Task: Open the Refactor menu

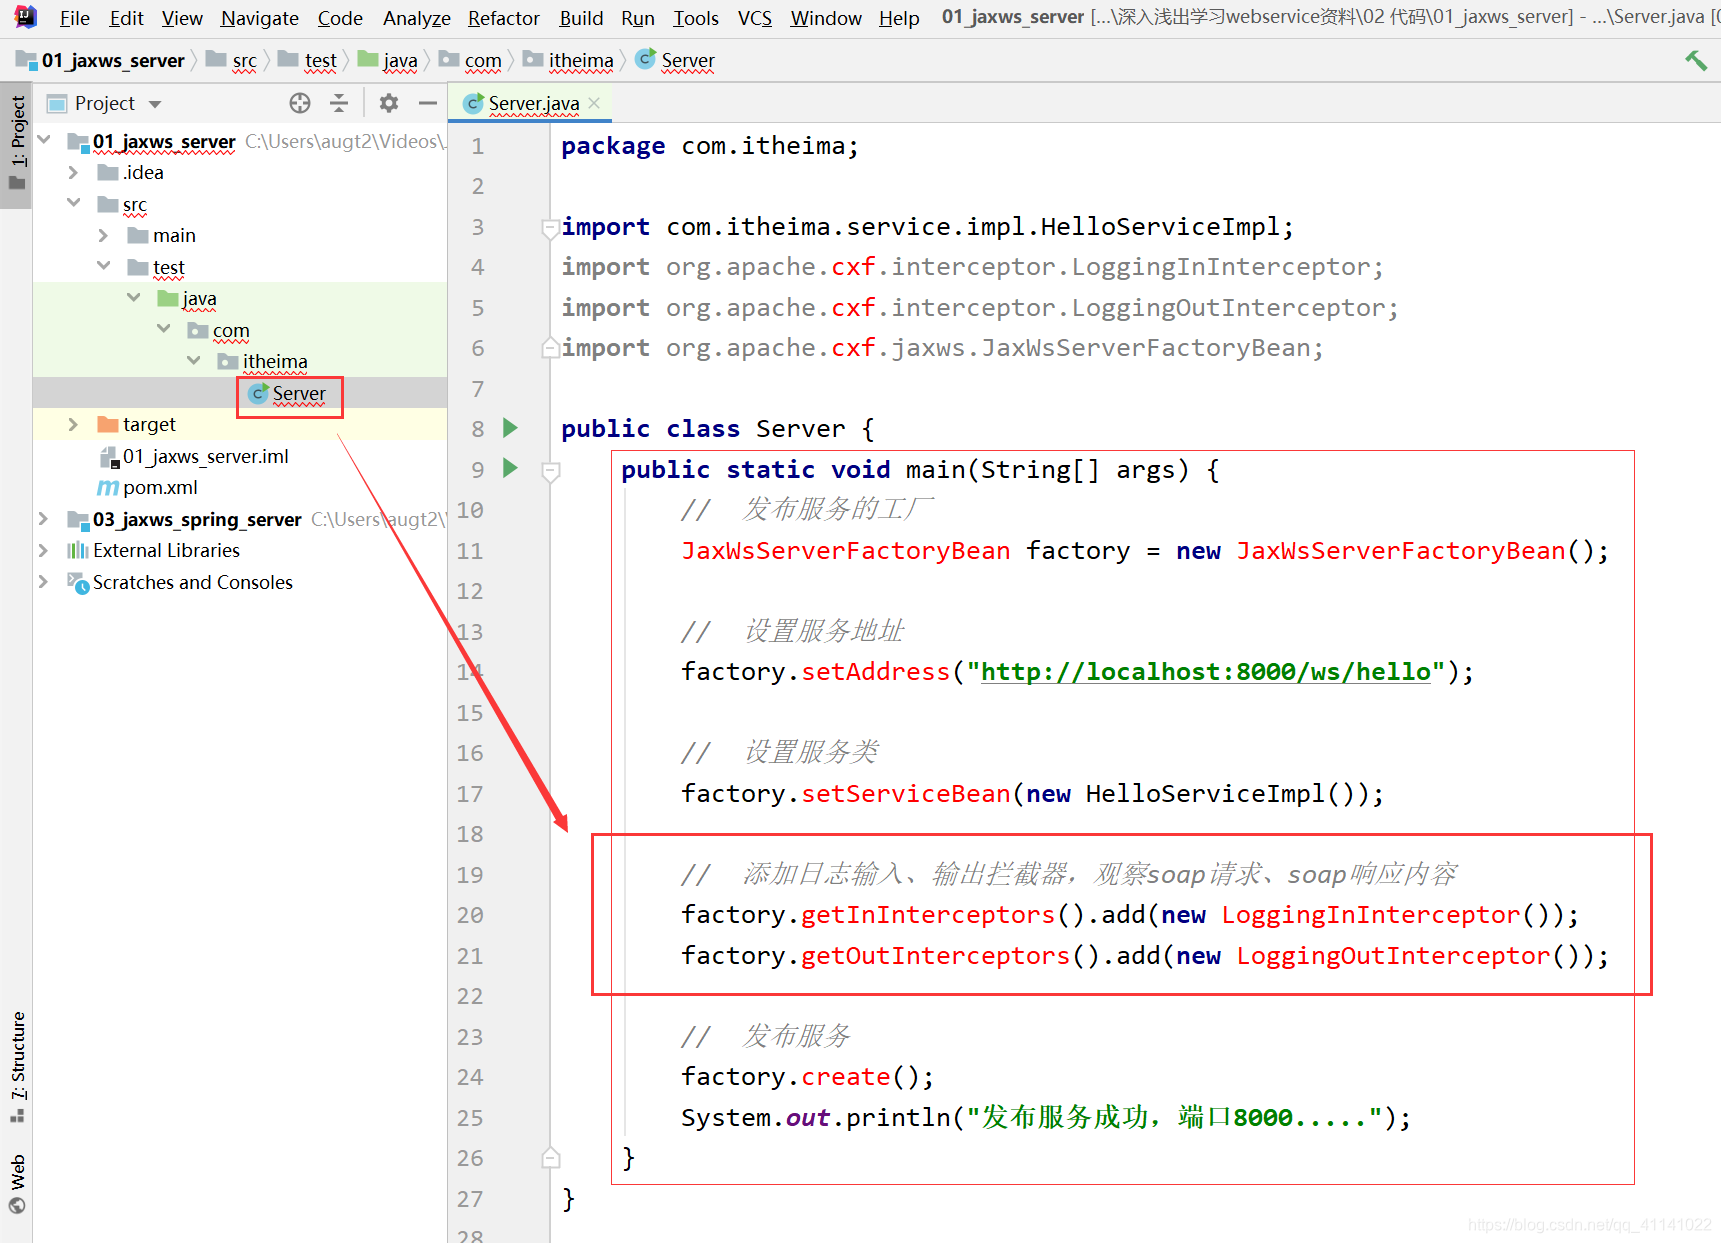Action: 503,18
